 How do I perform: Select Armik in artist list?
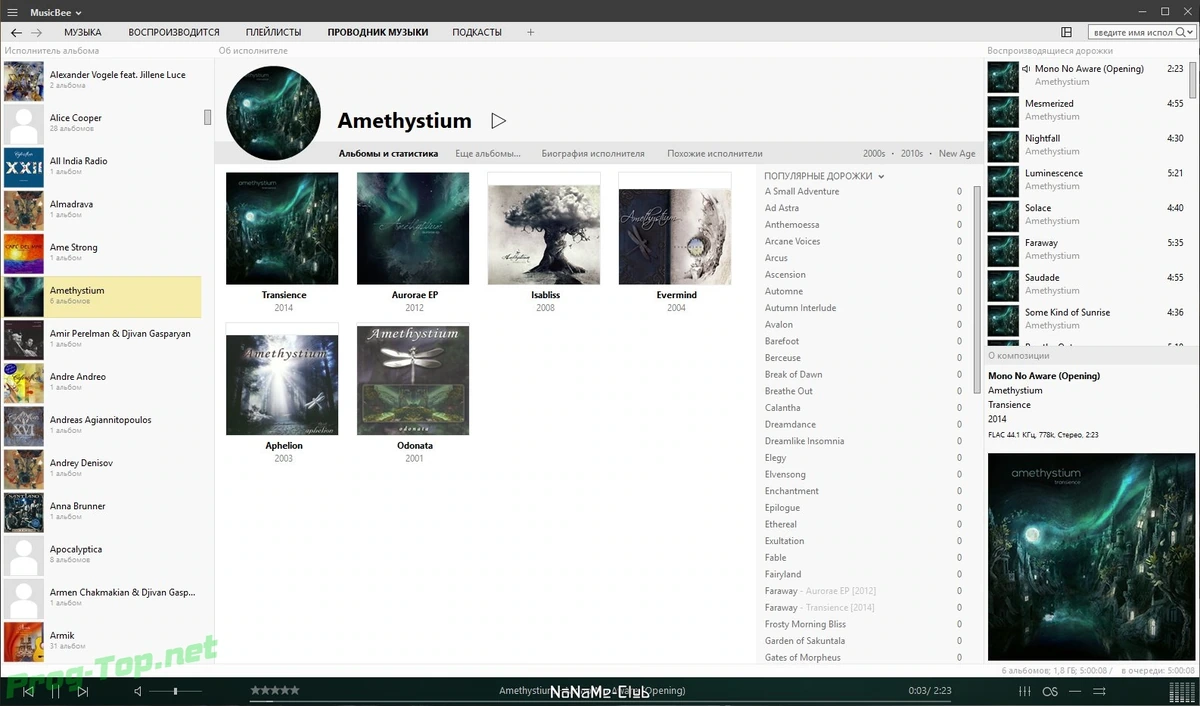(102, 641)
